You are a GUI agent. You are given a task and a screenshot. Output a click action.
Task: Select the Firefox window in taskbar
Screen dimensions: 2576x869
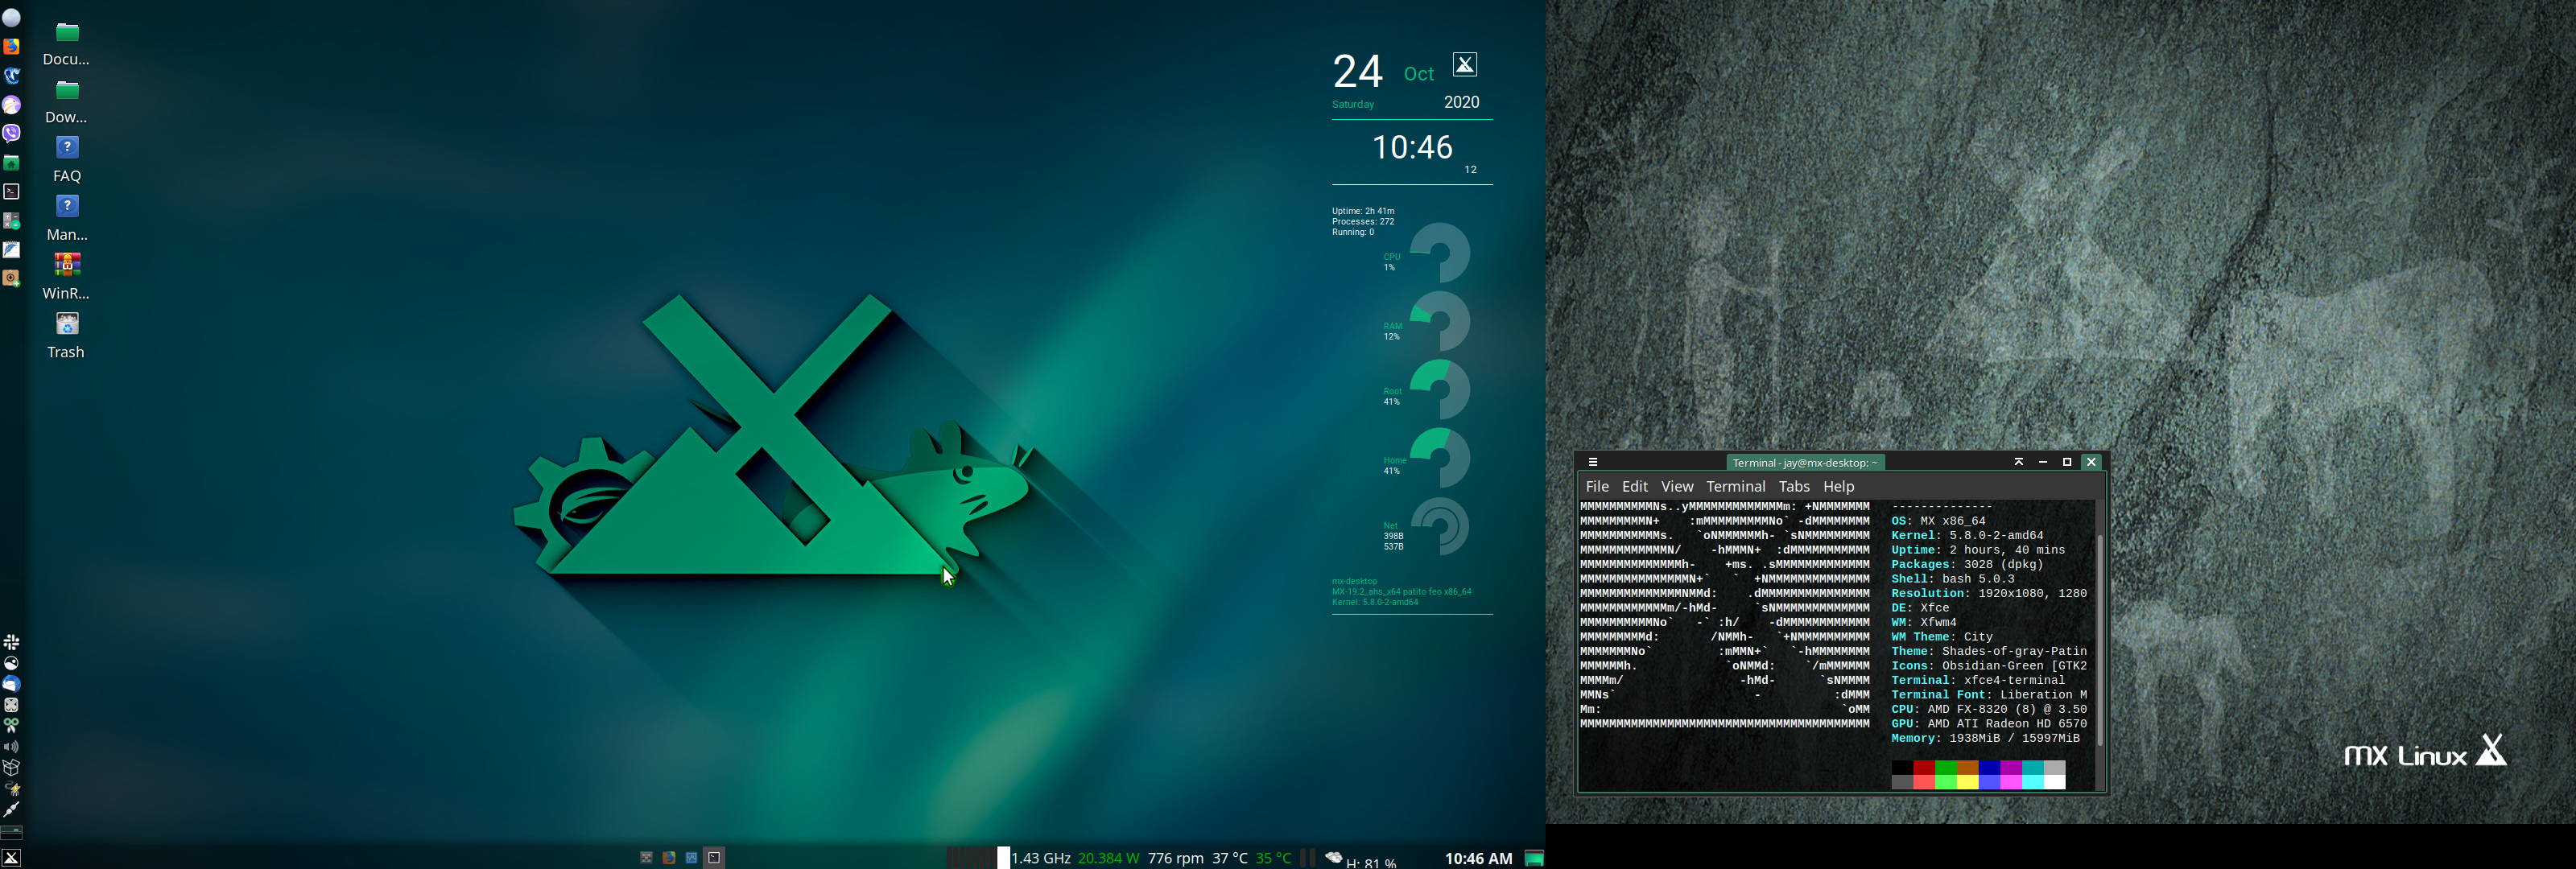pos(669,858)
